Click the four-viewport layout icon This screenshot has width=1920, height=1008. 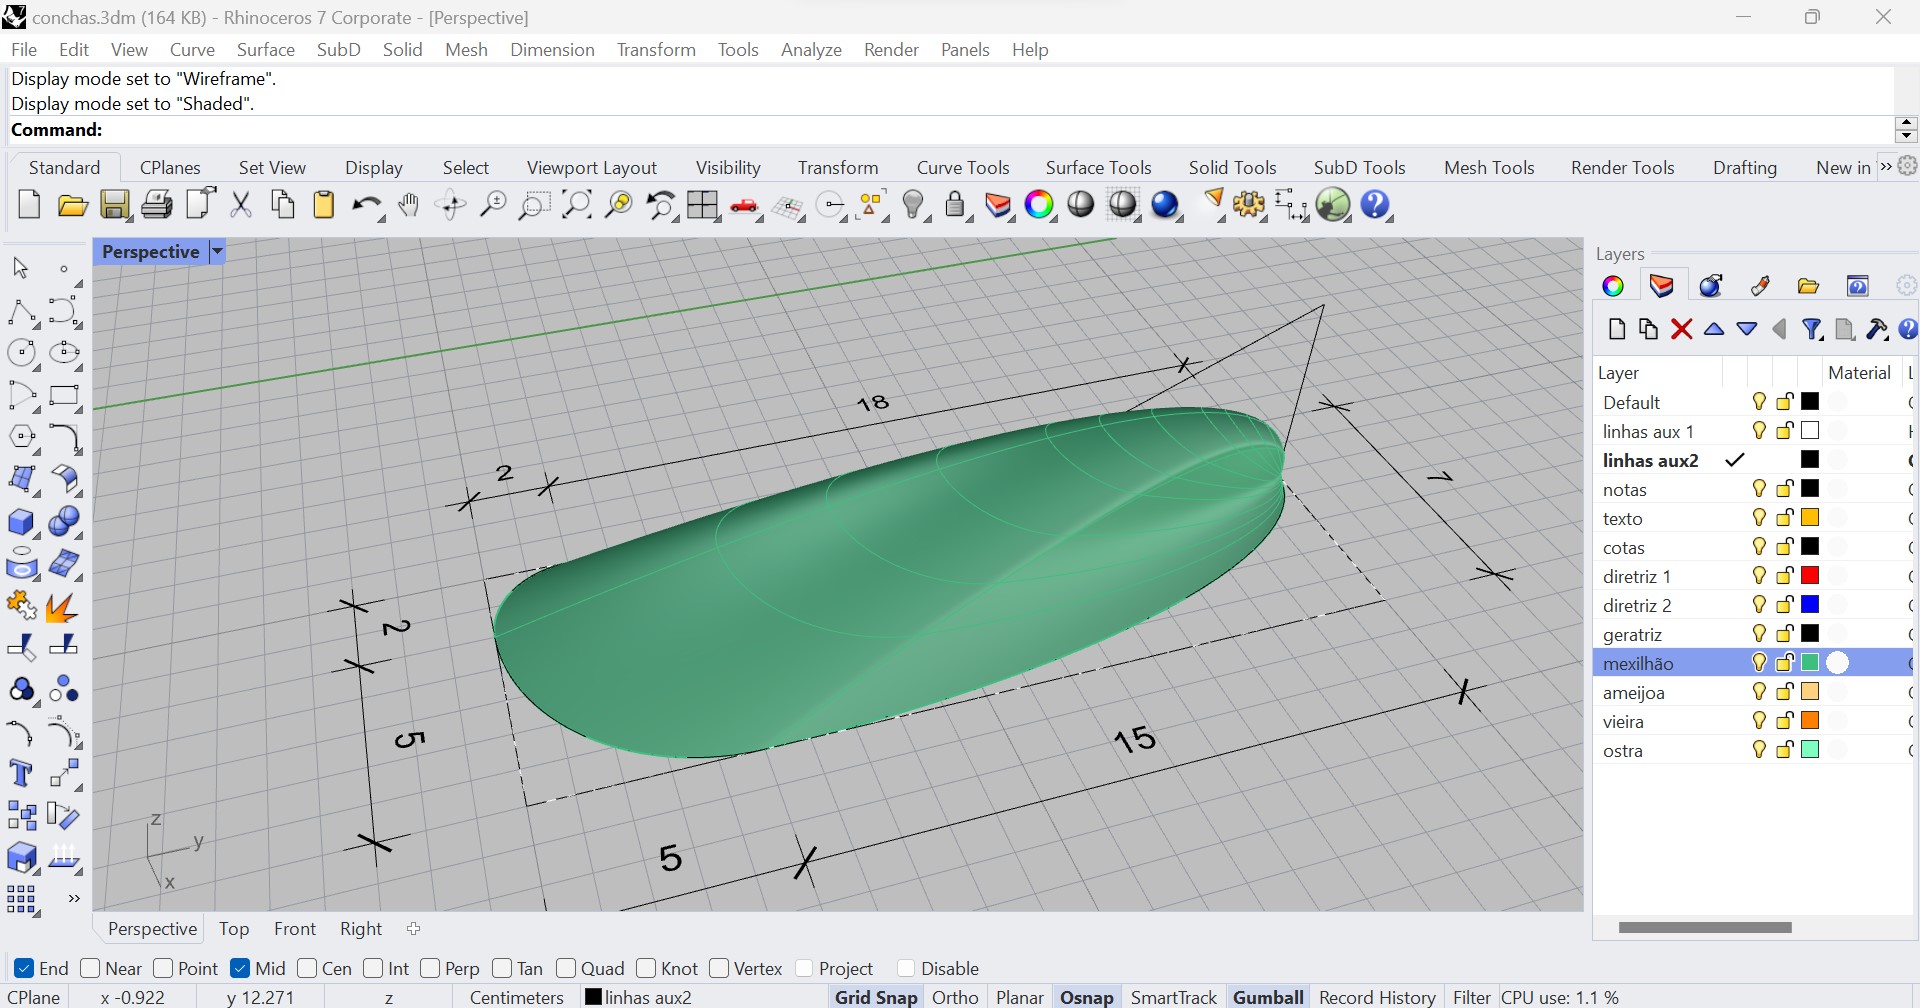(x=702, y=205)
